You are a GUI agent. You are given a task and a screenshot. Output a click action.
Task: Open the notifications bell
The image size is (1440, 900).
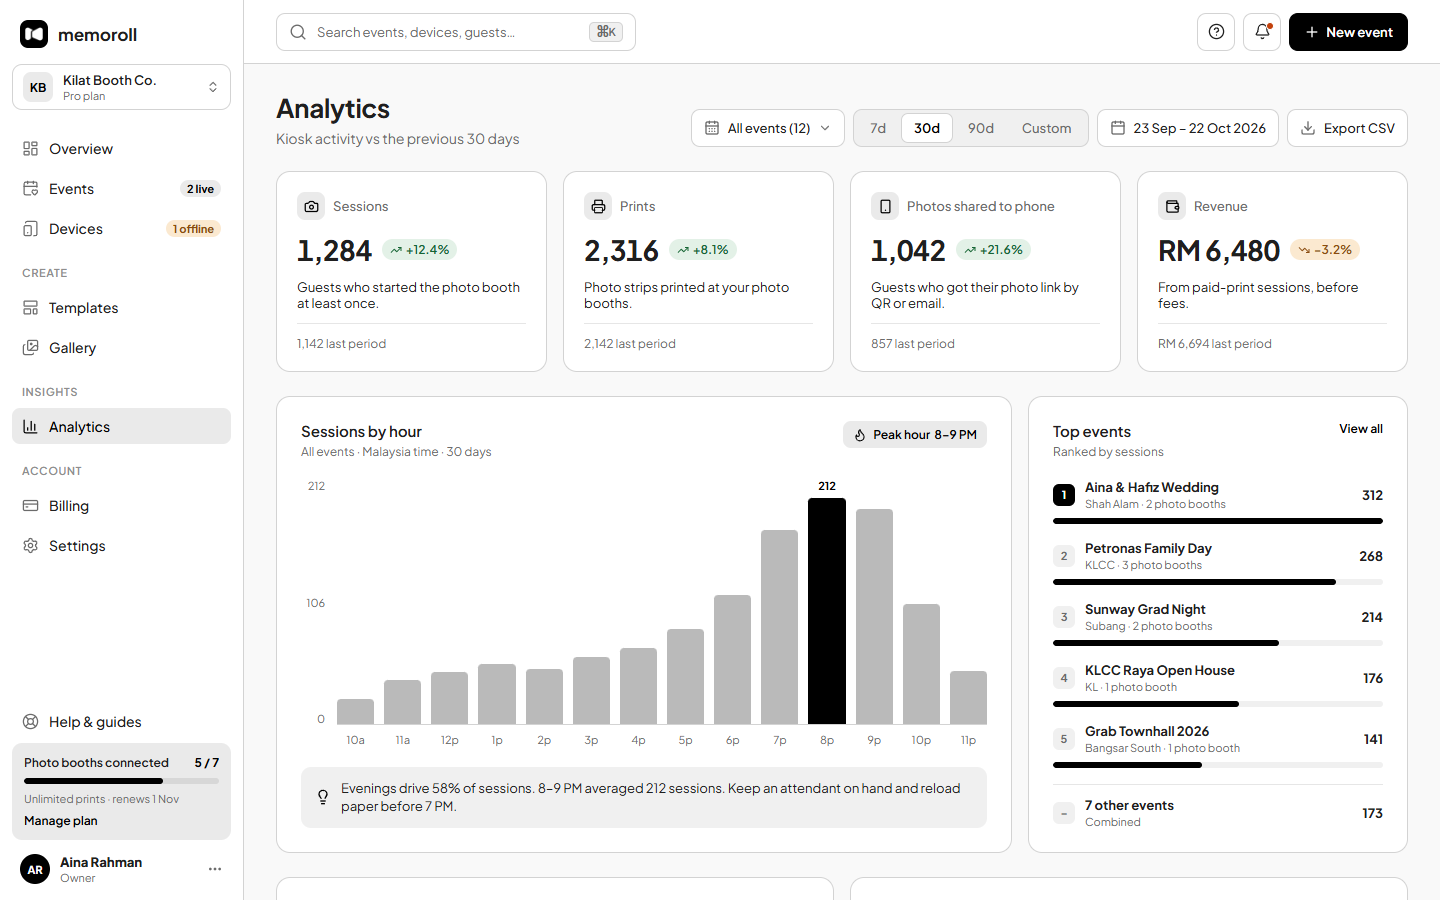click(1262, 32)
